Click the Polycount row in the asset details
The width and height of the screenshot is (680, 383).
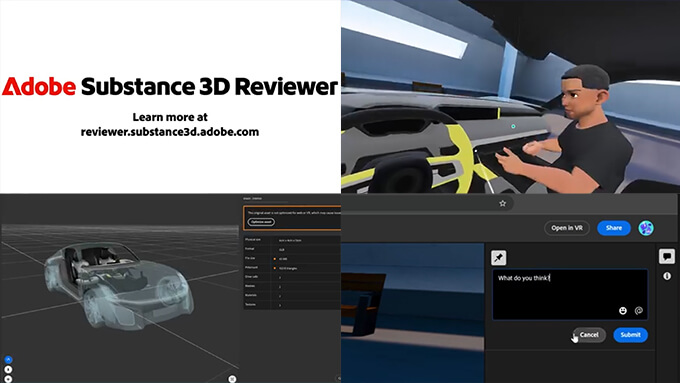292,268
